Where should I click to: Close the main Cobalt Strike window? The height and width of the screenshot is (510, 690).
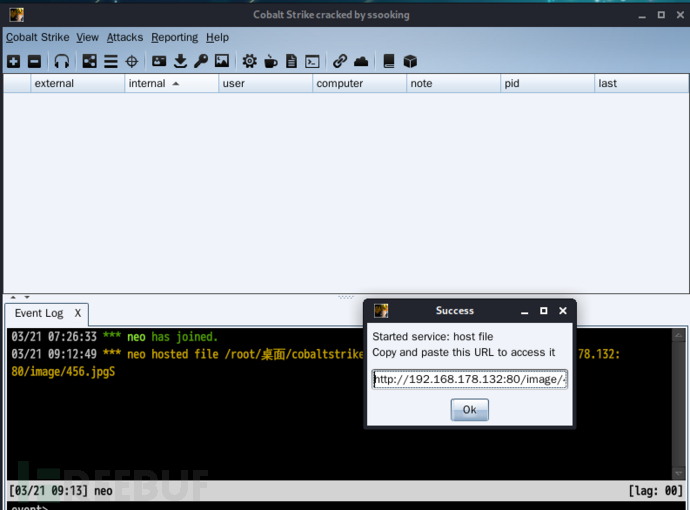[x=680, y=15]
